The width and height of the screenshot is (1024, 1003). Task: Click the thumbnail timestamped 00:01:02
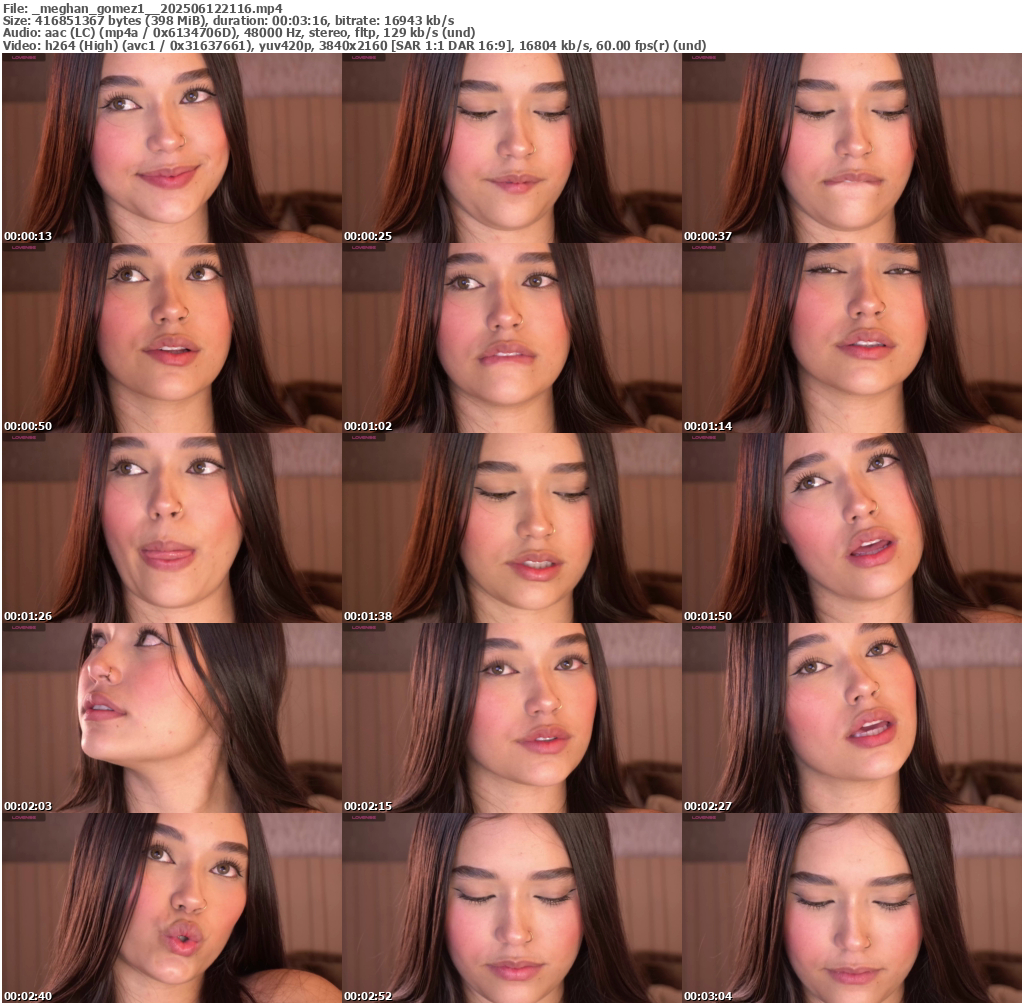tap(512, 338)
